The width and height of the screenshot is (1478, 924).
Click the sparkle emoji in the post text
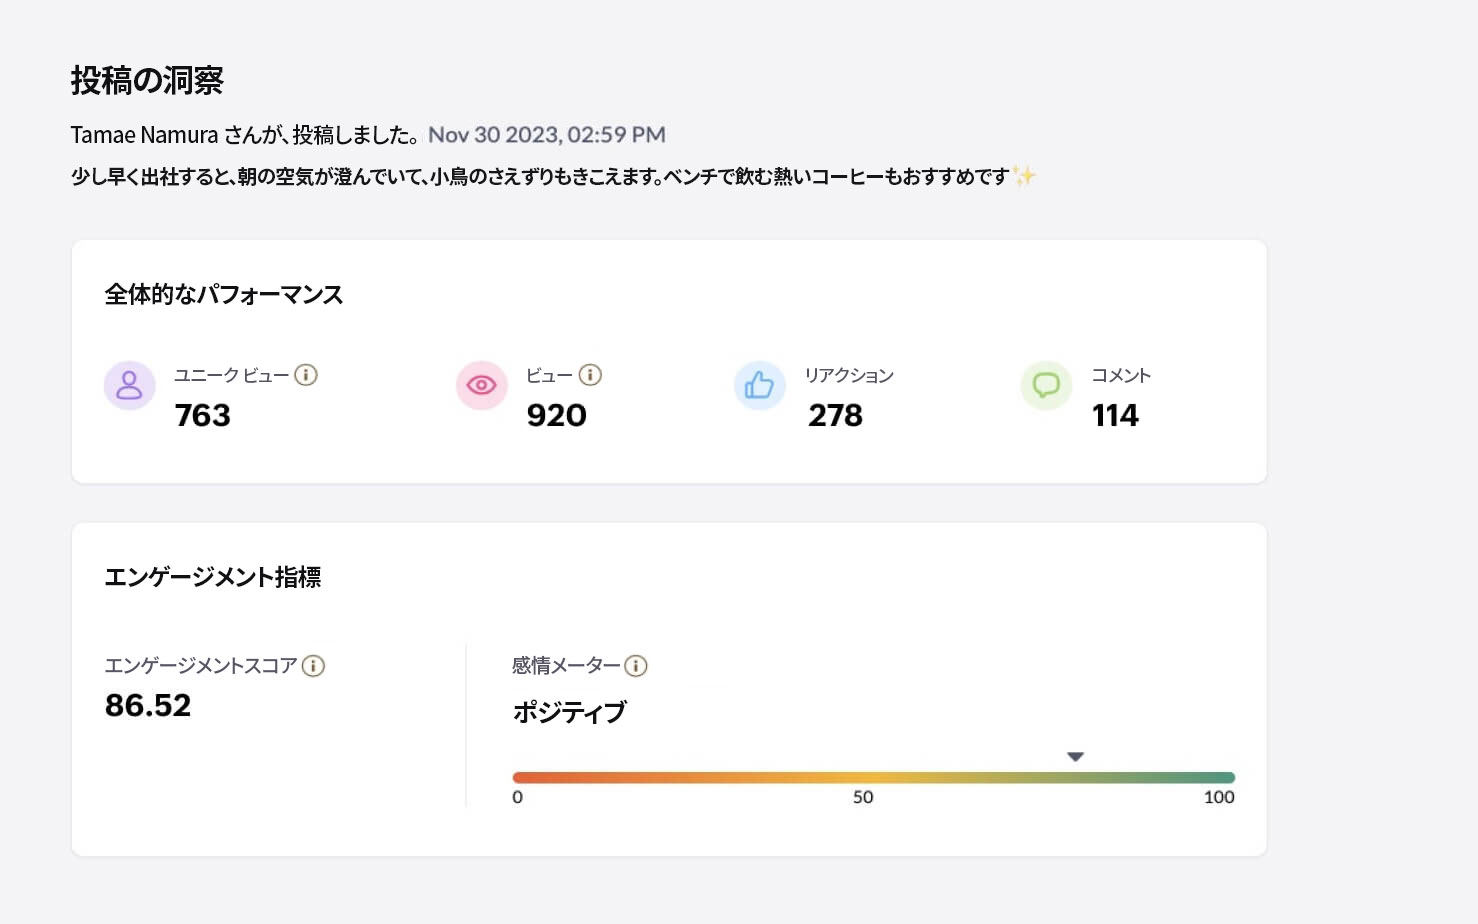coord(1025,174)
